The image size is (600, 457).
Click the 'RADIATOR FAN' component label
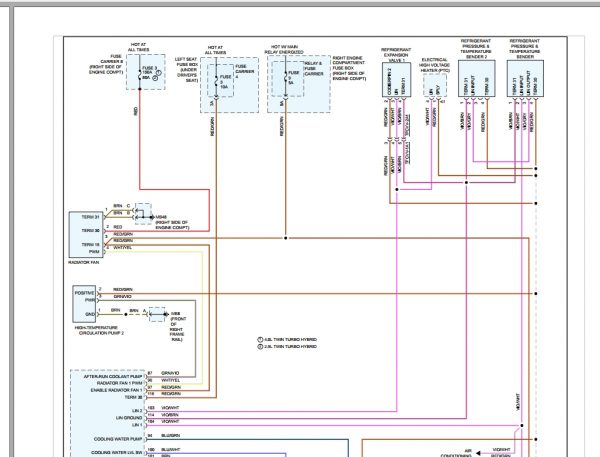pos(83,263)
